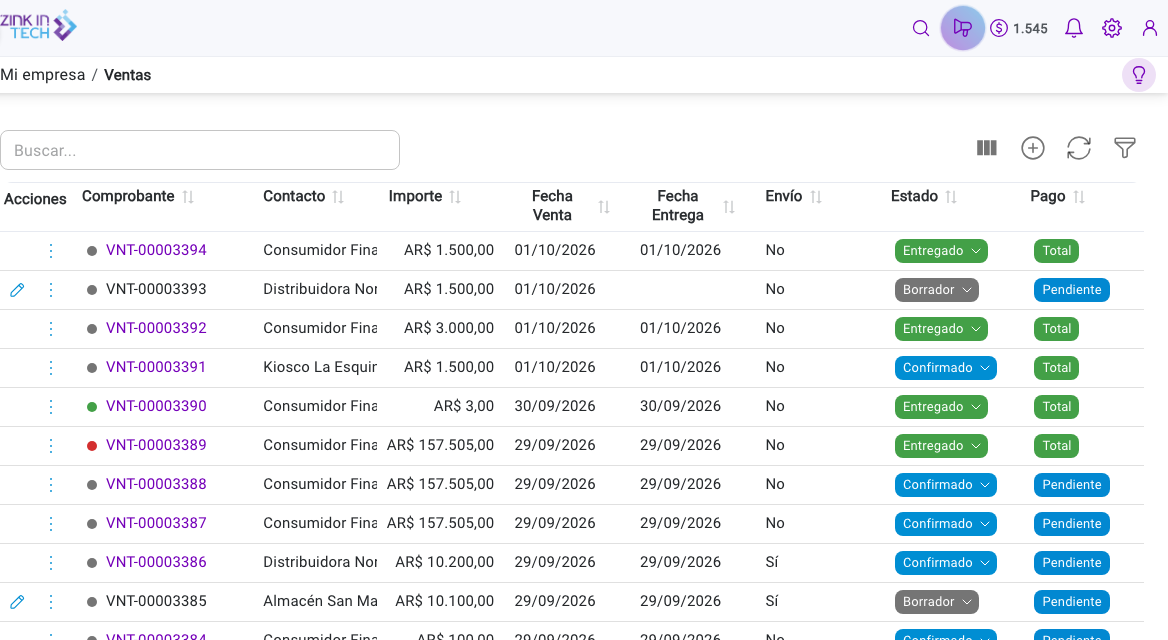
Task: Sort by the Estado column
Action: 951,197
